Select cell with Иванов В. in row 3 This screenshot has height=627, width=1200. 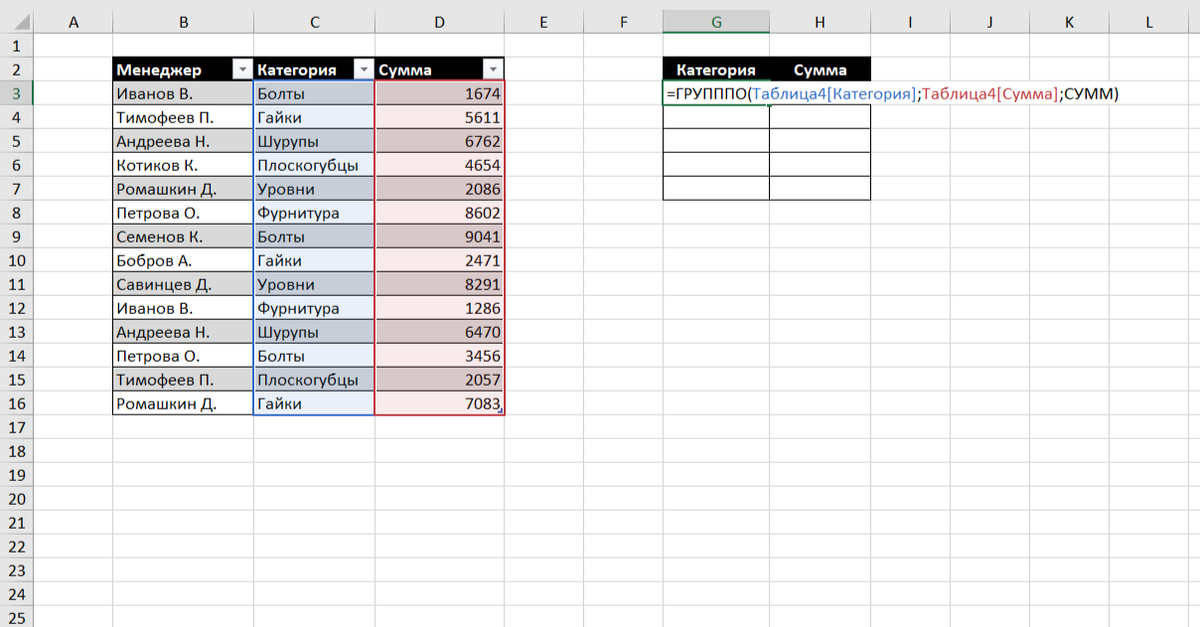pos(183,93)
